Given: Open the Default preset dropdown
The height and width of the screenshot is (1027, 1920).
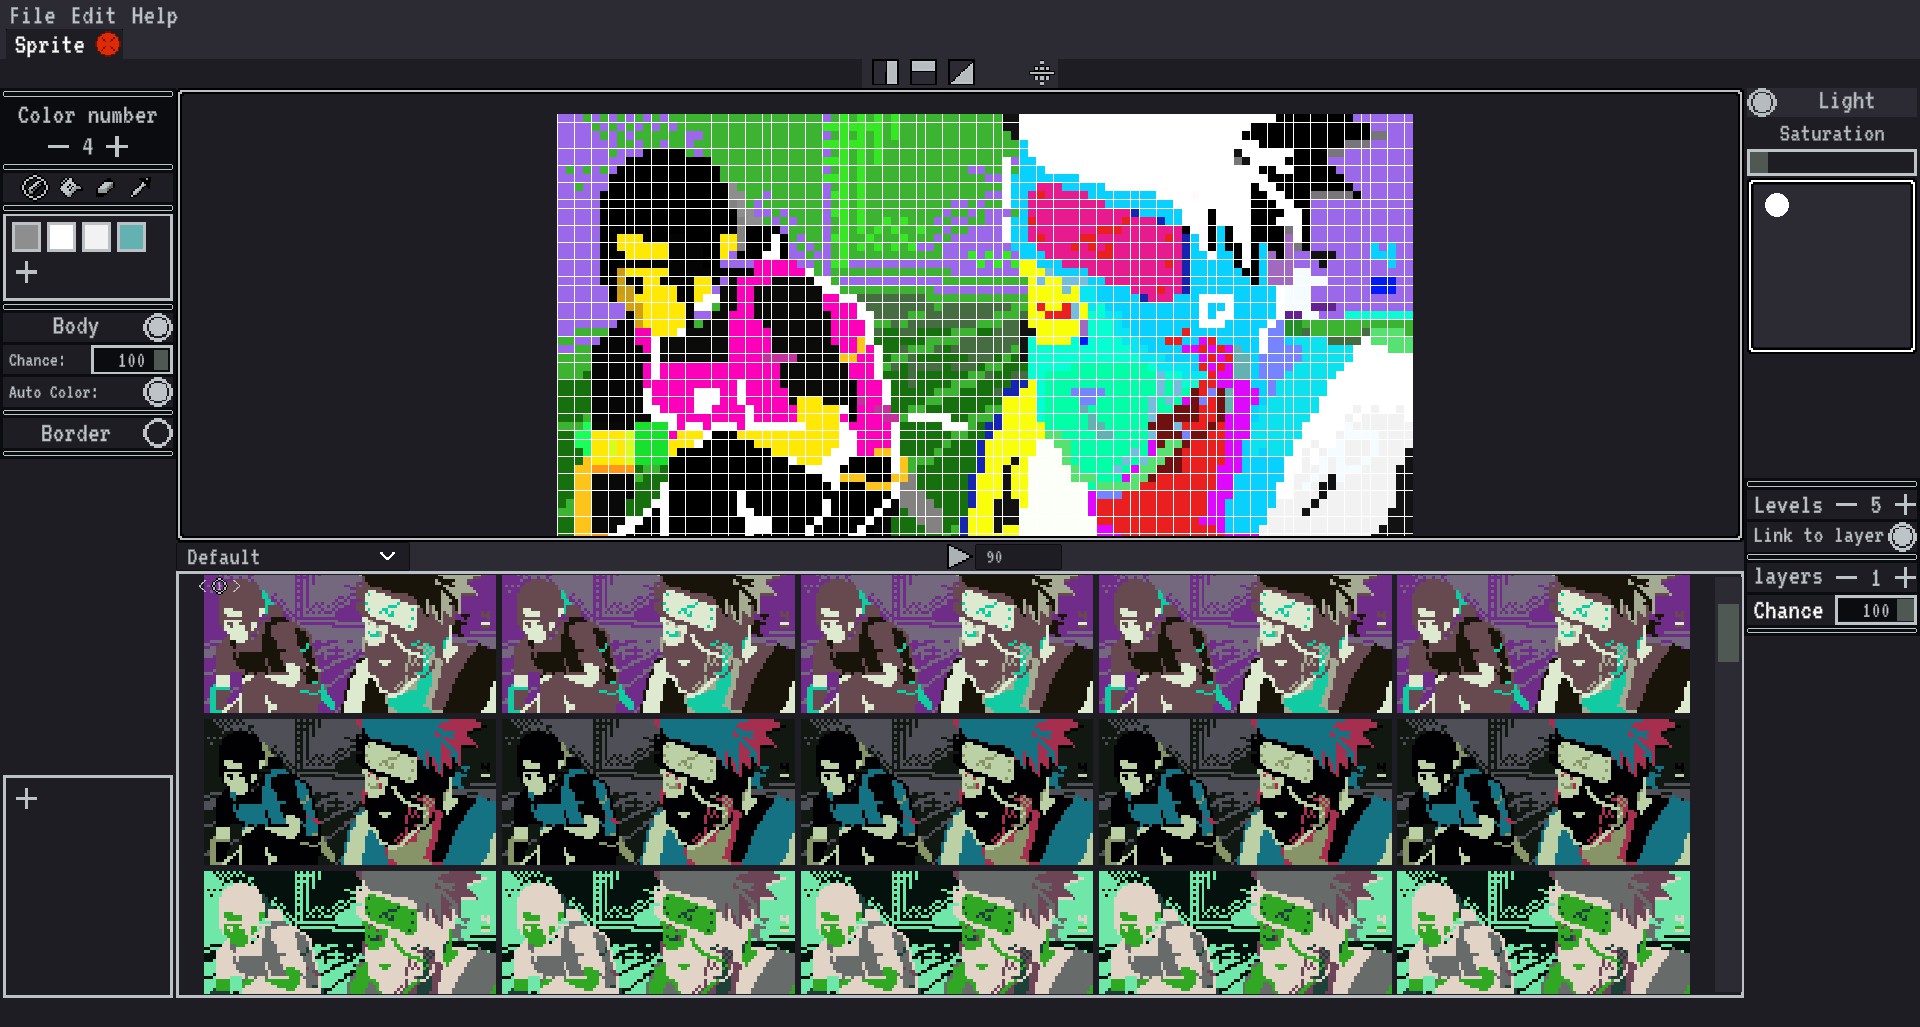Looking at the screenshot, I should click(292, 557).
